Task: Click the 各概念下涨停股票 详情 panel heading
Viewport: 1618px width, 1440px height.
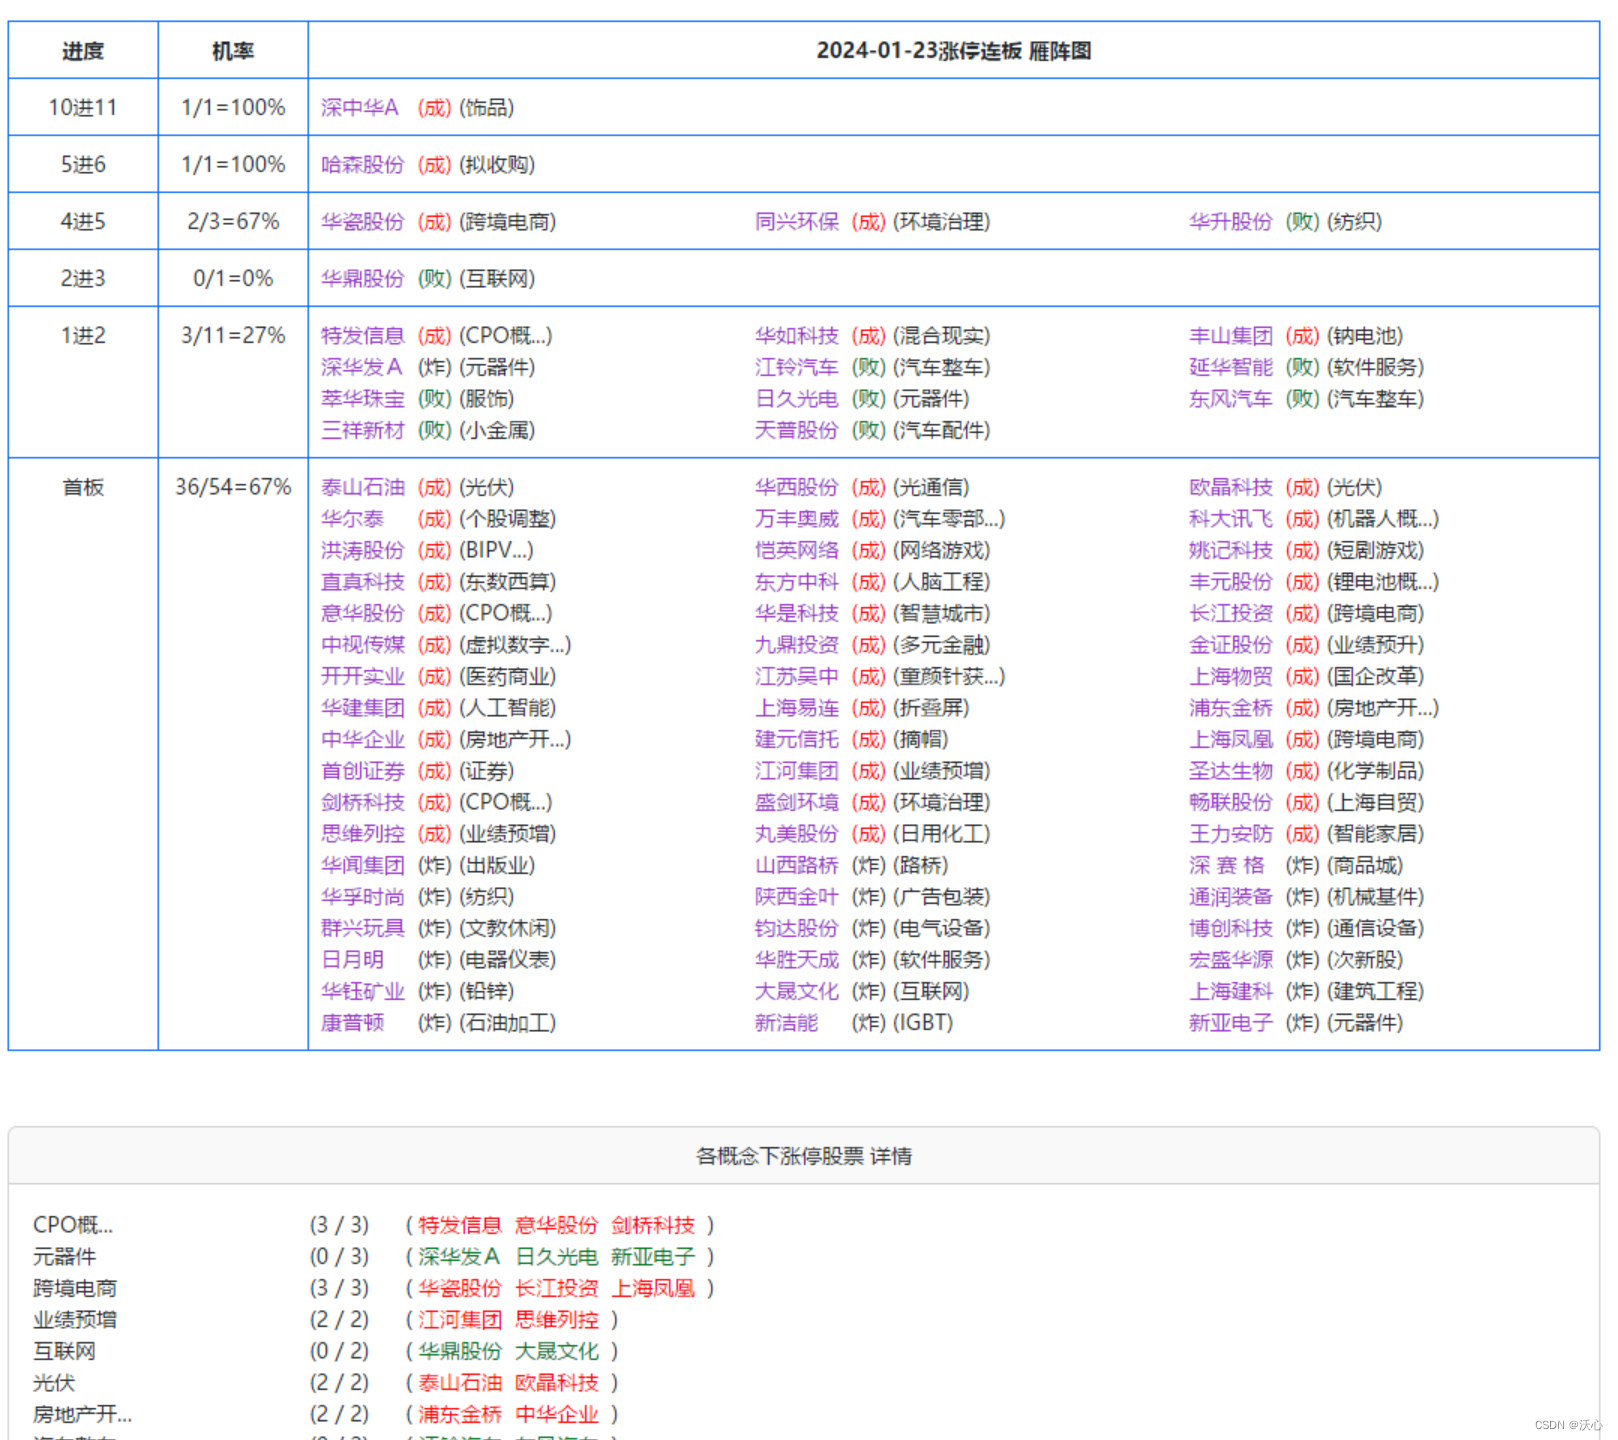Action: [x=804, y=1157]
